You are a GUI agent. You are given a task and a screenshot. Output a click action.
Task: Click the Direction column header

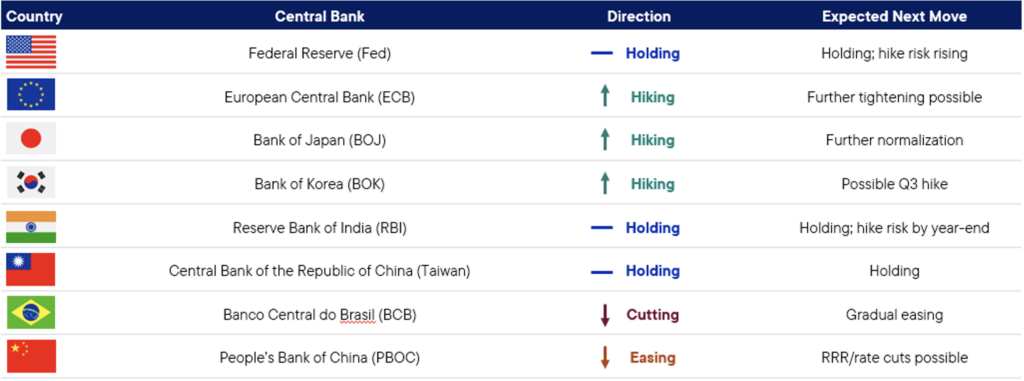tap(639, 16)
